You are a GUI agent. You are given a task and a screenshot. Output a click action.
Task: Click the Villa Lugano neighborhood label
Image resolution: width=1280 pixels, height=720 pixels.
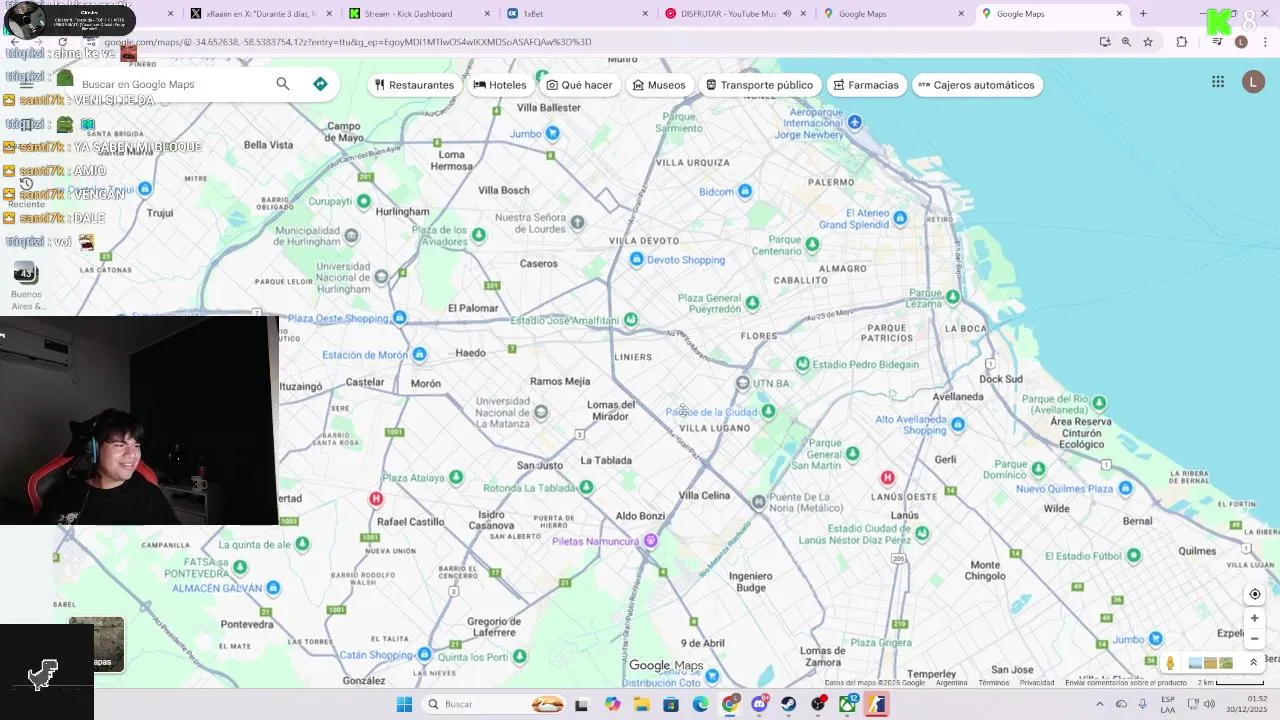714,428
